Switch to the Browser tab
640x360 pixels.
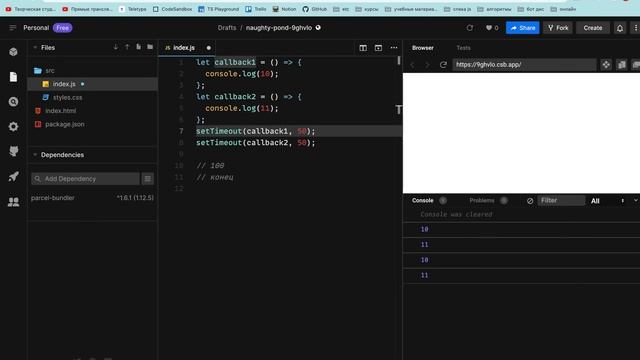point(422,48)
